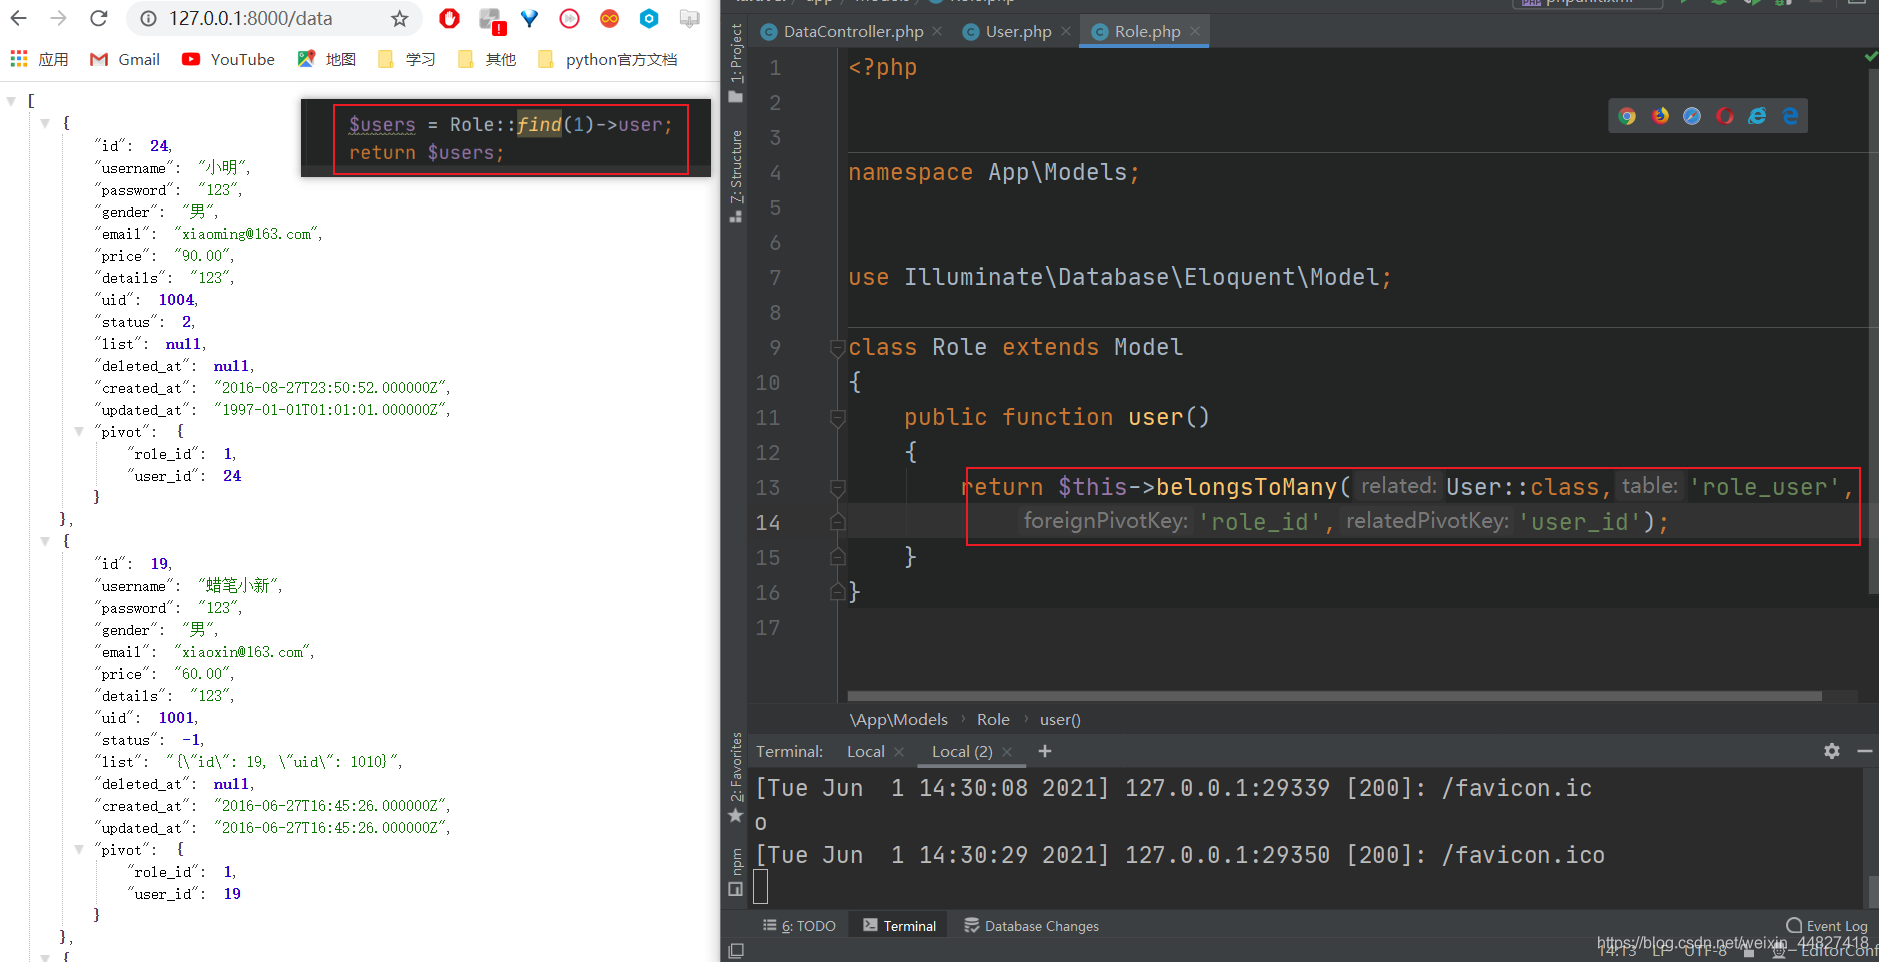Open the TODO tool window tab
Image resolution: width=1879 pixels, height=962 pixels.
799,926
